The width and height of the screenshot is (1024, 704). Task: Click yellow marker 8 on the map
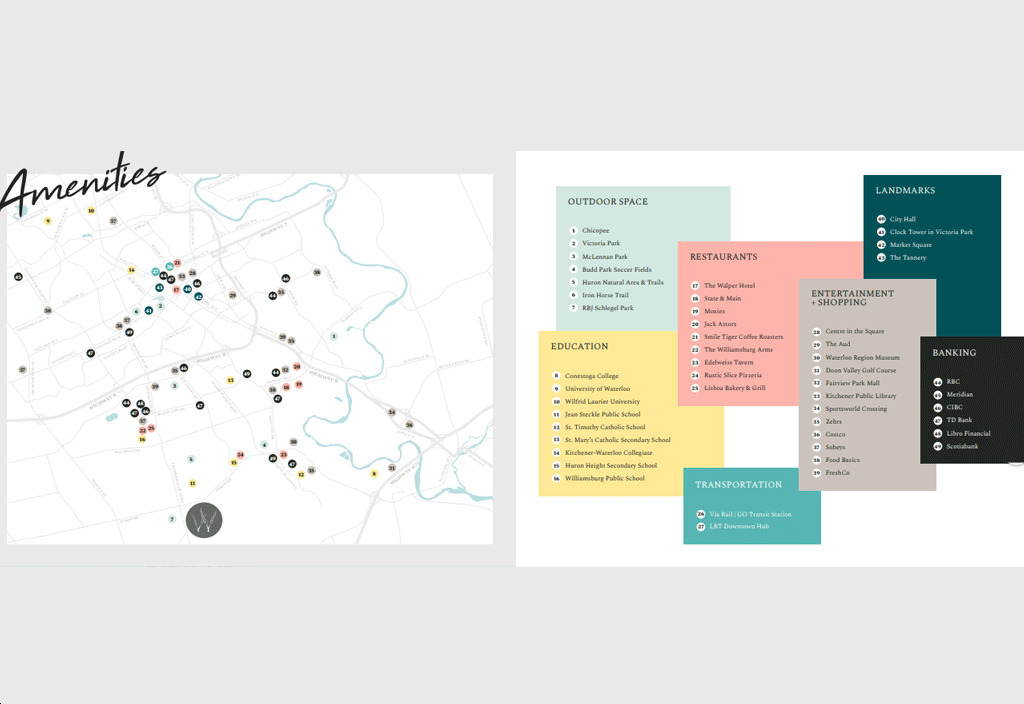(x=374, y=474)
